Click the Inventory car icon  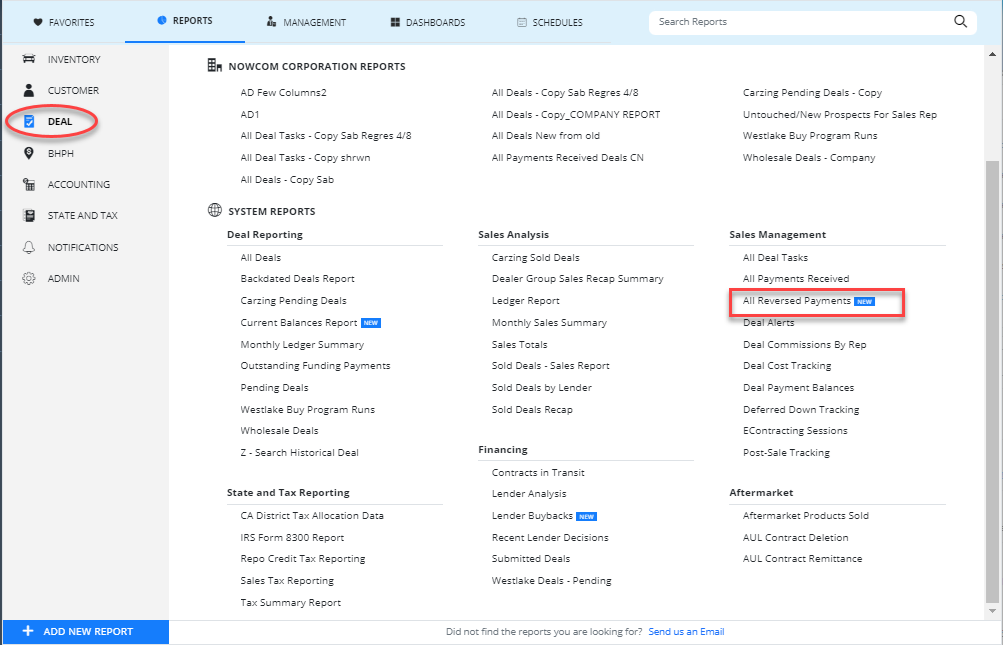point(29,59)
